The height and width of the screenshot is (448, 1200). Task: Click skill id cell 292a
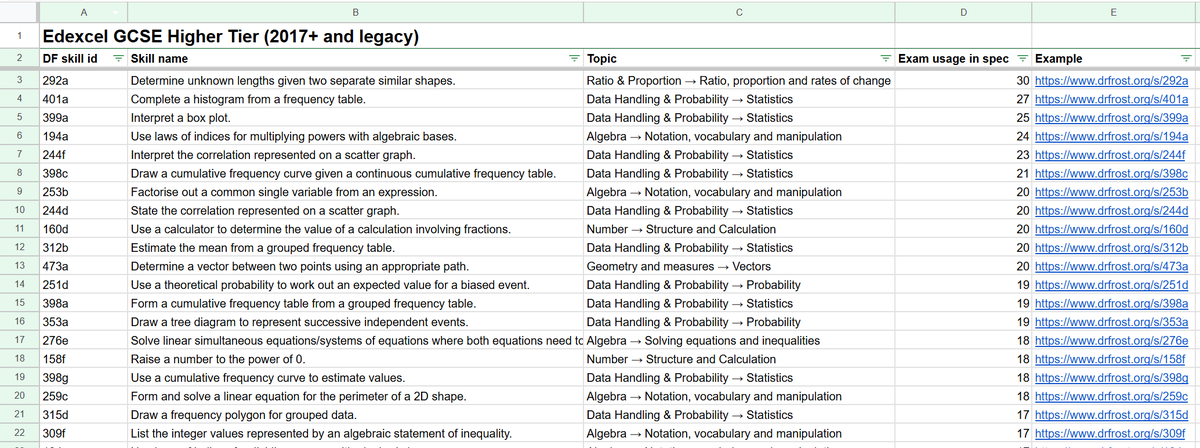83,81
